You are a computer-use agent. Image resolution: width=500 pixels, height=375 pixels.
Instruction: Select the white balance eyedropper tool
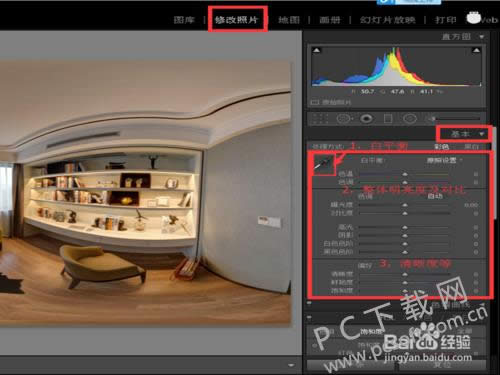tap(324, 164)
